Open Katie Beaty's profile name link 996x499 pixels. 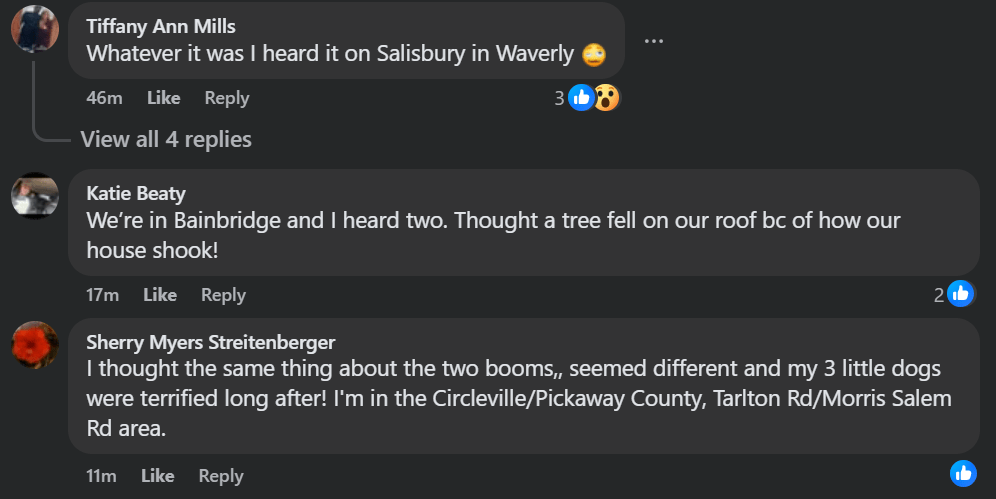[136, 193]
